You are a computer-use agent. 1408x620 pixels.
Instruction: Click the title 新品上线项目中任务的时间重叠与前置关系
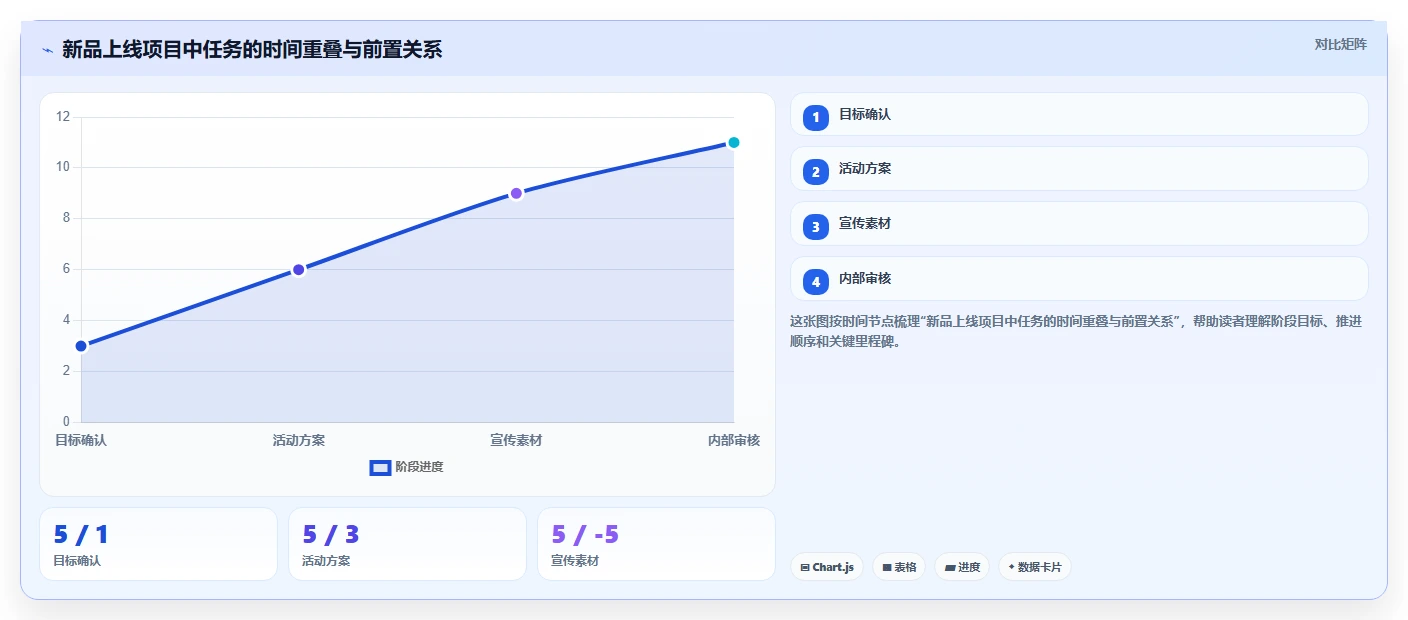click(252, 49)
